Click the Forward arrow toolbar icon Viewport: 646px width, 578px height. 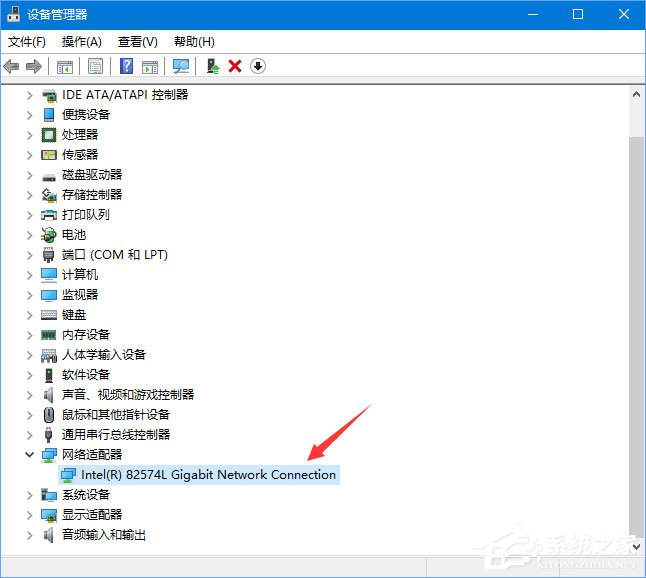click(x=34, y=66)
